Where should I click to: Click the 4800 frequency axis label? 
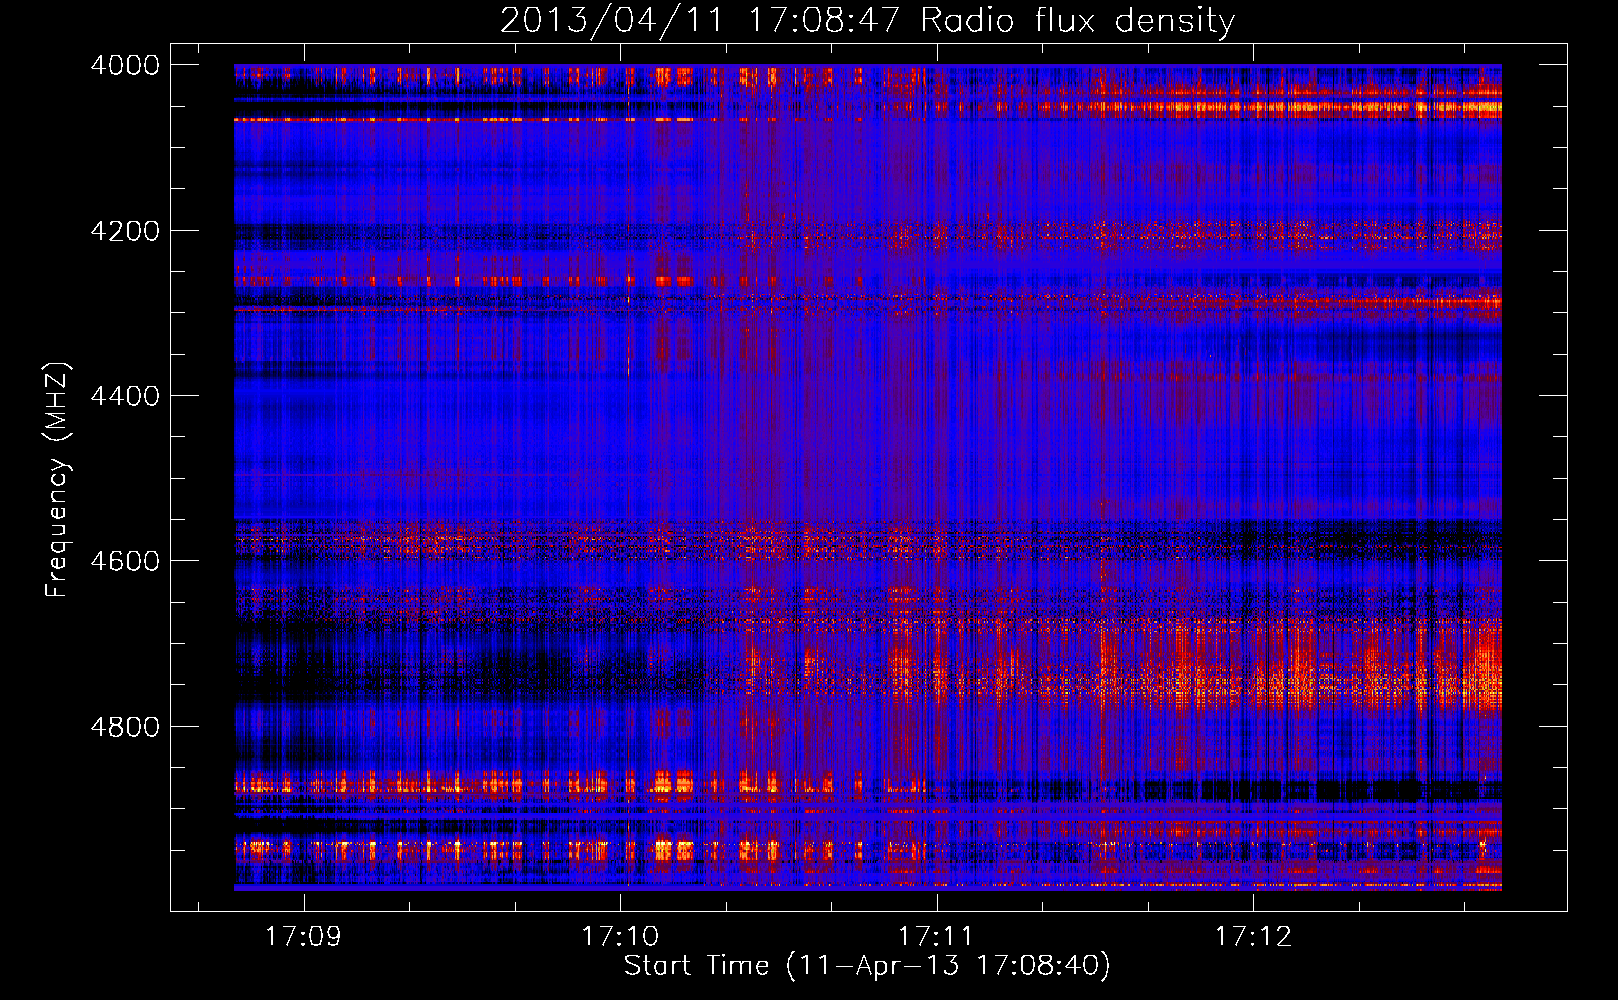pyautogui.click(x=124, y=727)
